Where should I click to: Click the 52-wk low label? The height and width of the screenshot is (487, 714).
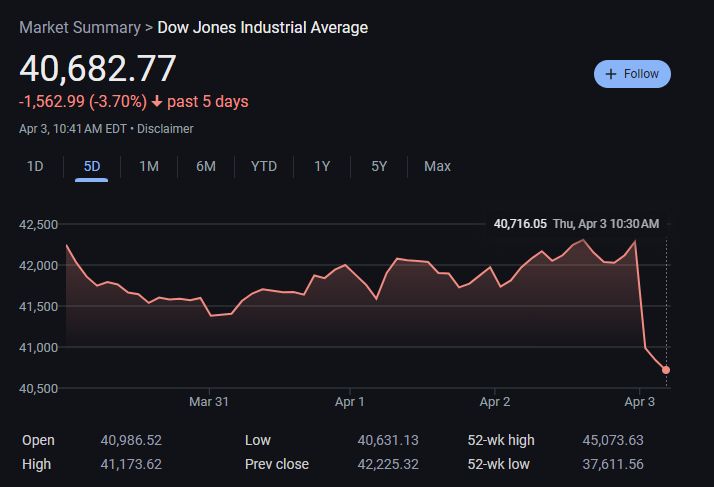[x=499, y=464]
